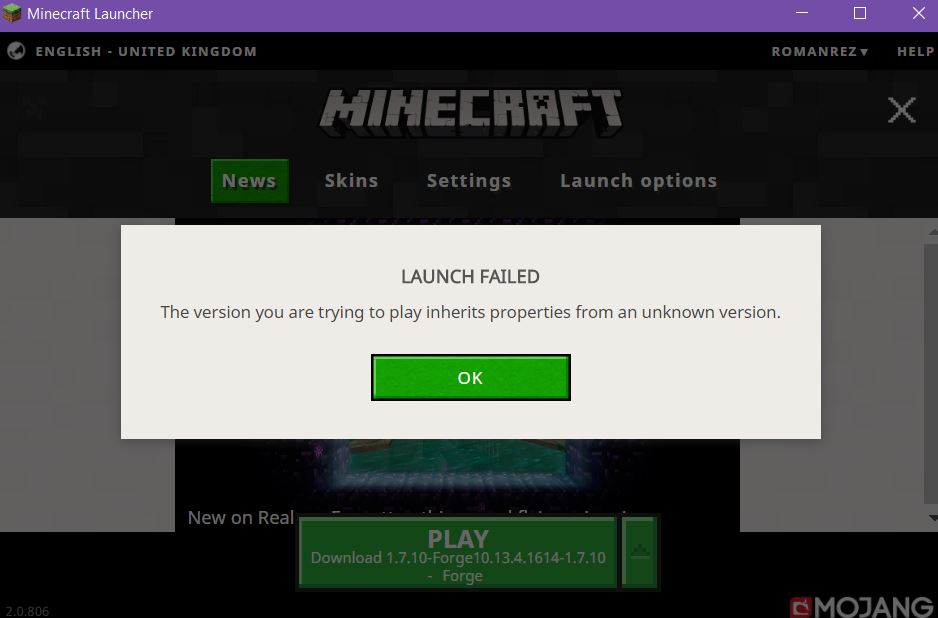
Task: Close the launcher overlay with X icon
Action: [902, 110]
